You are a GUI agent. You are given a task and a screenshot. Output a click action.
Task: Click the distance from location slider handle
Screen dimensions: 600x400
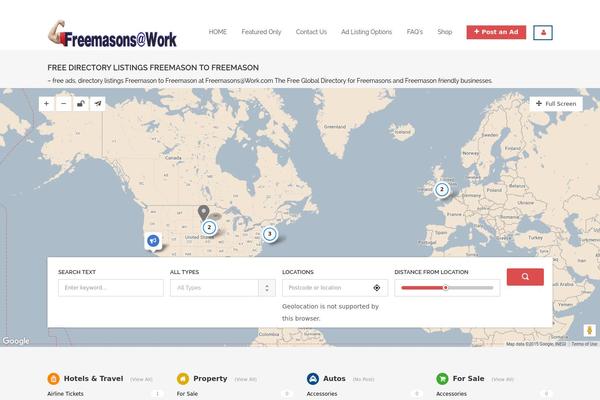click(x=445, y=287)
